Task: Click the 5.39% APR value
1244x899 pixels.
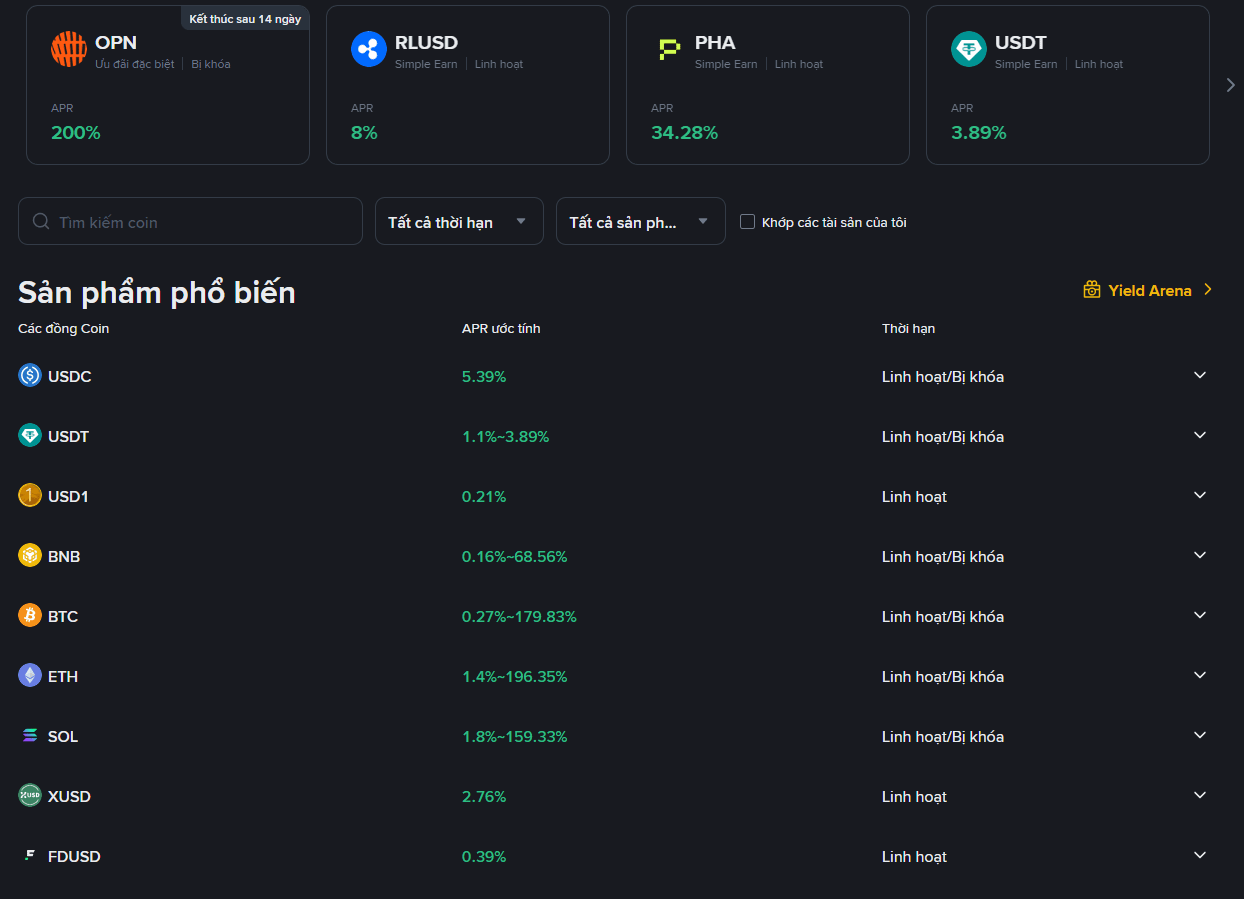Action: 484,376
